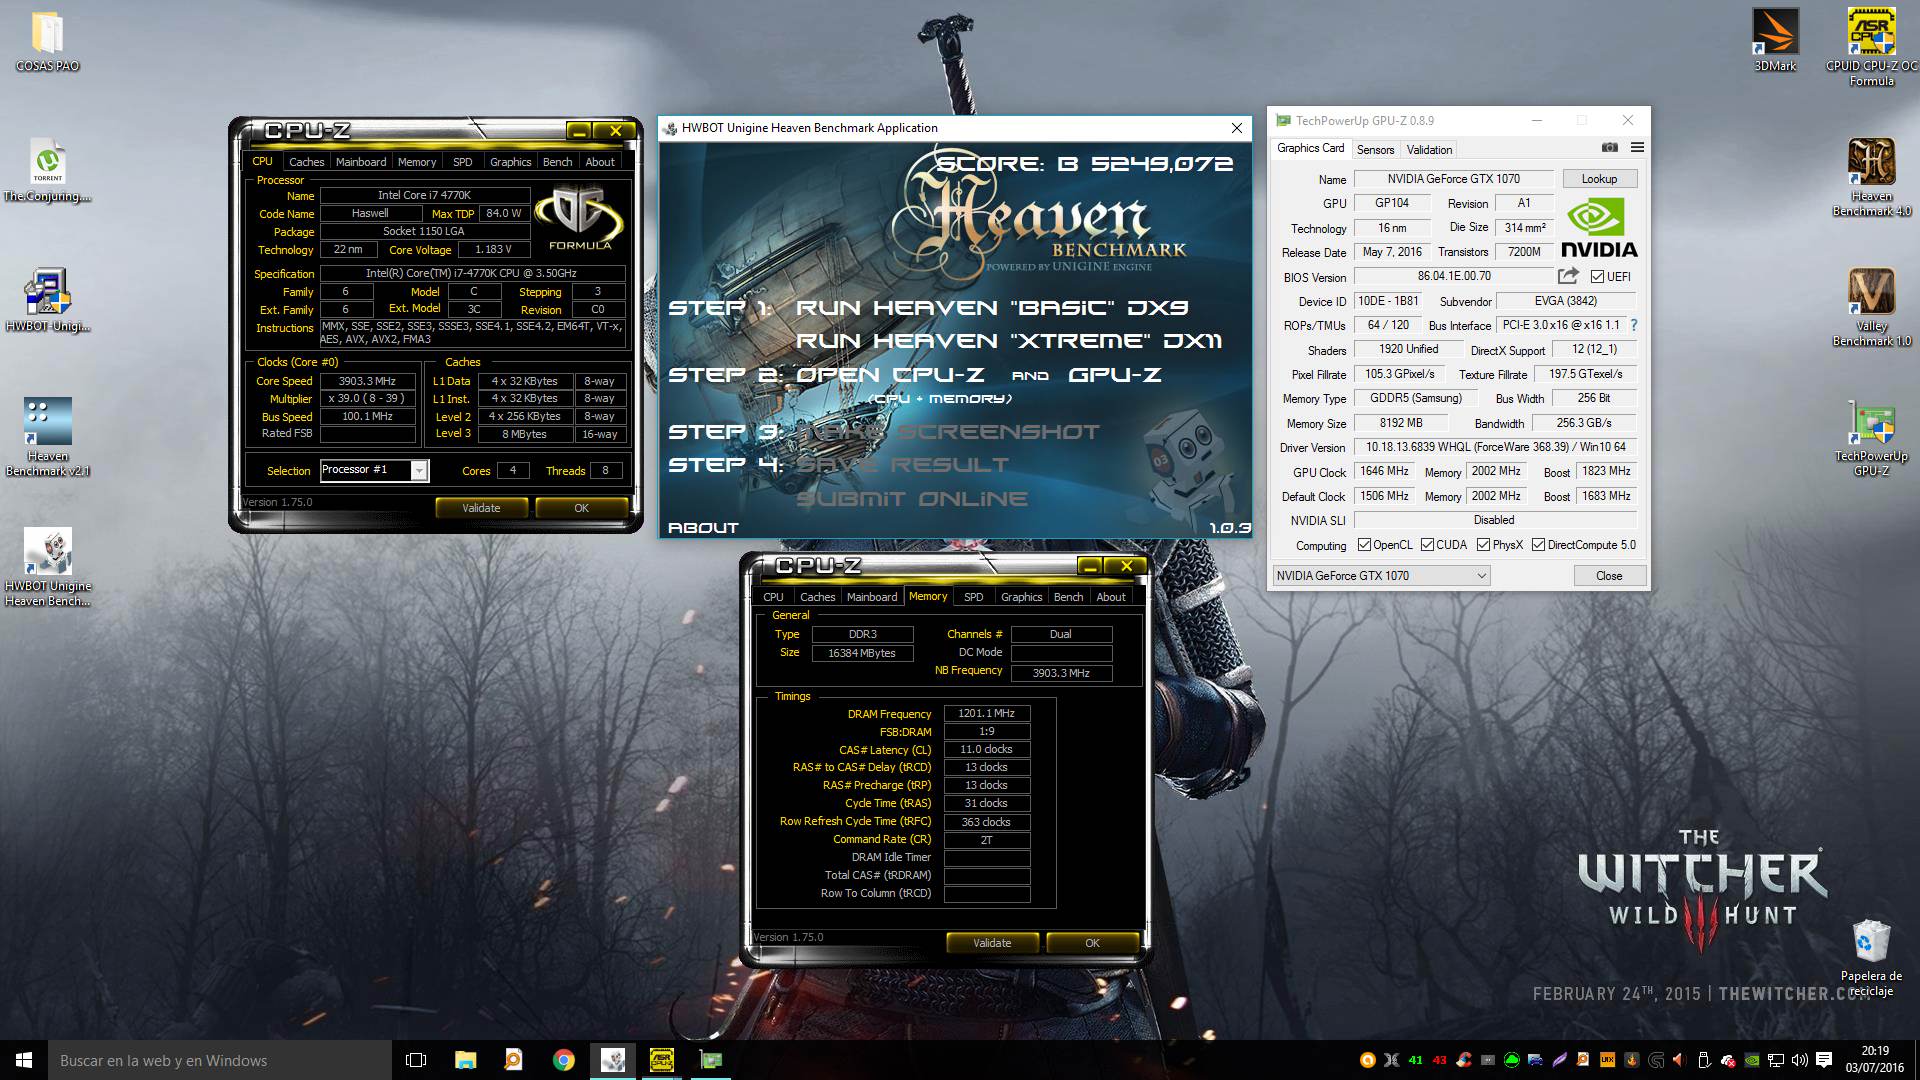Select The Conjuring torrent file icon
The width and height of the screenshot is (1920, 1080).
(x=47, y=170)
